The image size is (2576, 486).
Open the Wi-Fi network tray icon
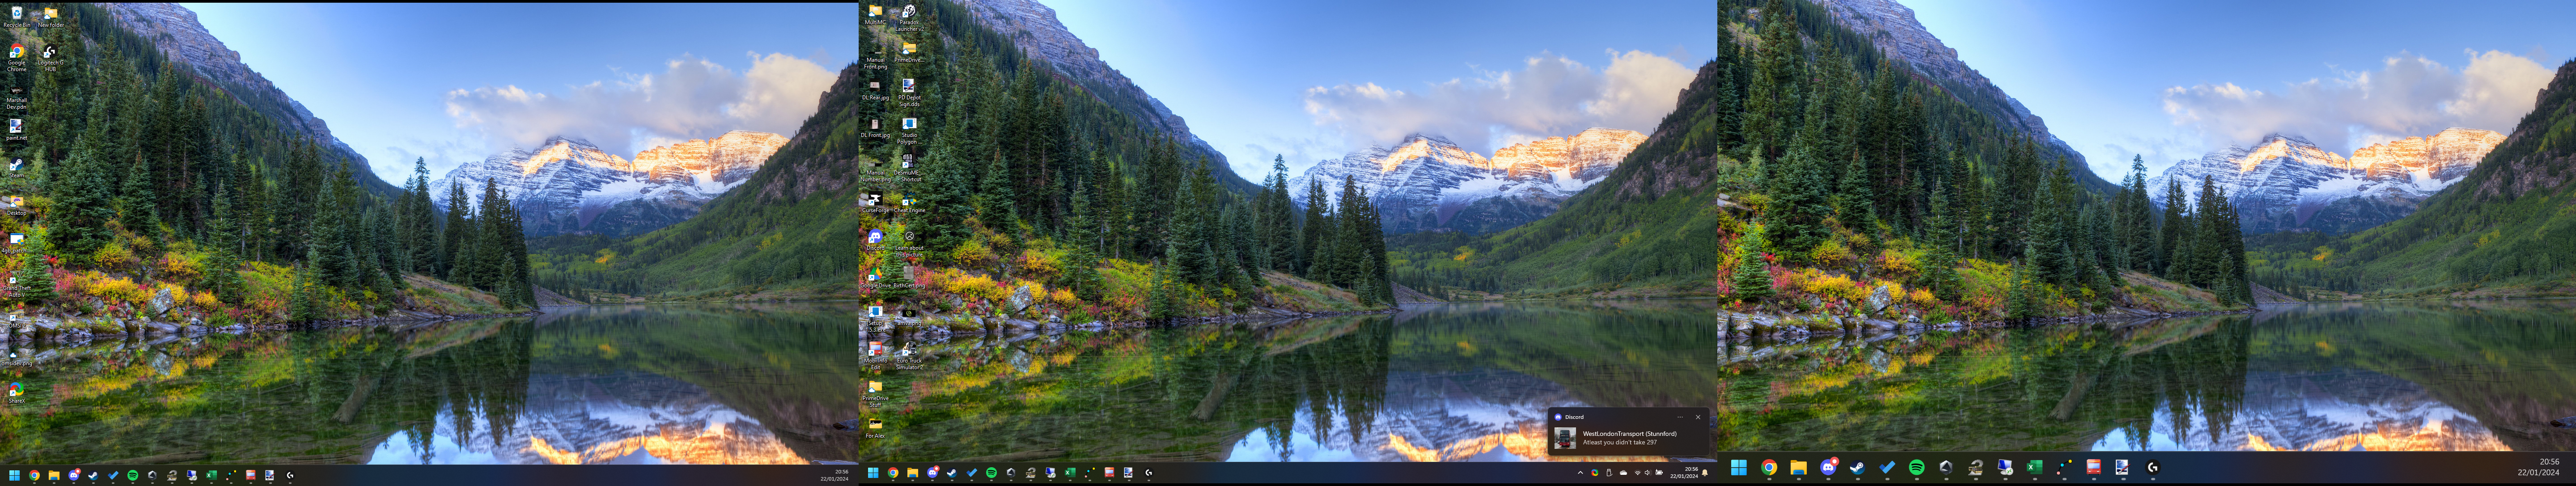pyautogui.click(x=1638, y=473)
